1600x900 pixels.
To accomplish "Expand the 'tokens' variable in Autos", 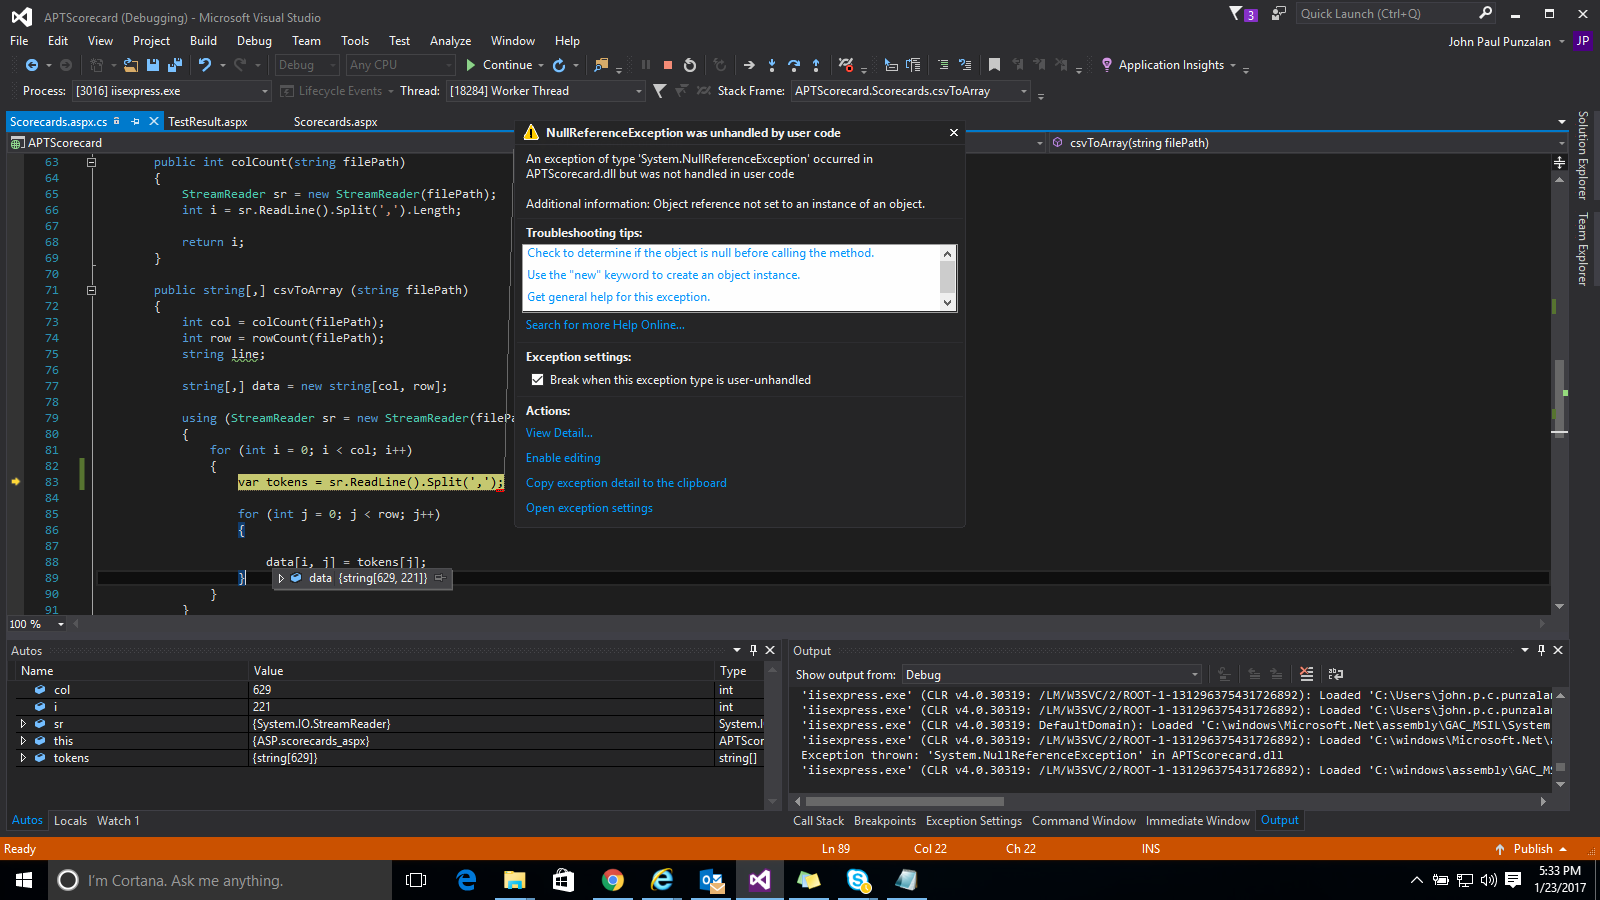I will pos(23,758).
